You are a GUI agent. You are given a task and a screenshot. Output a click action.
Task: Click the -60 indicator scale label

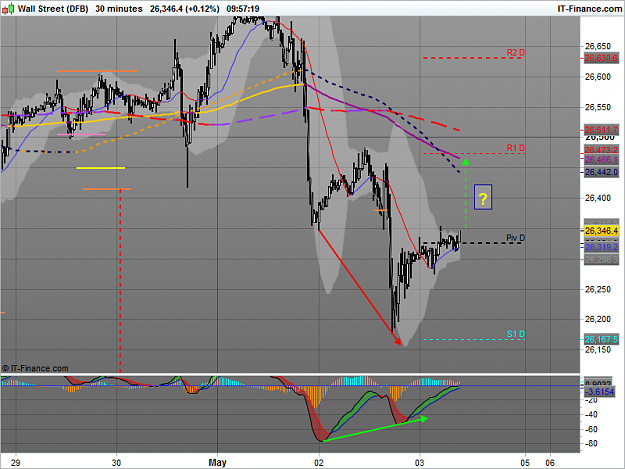592,429
